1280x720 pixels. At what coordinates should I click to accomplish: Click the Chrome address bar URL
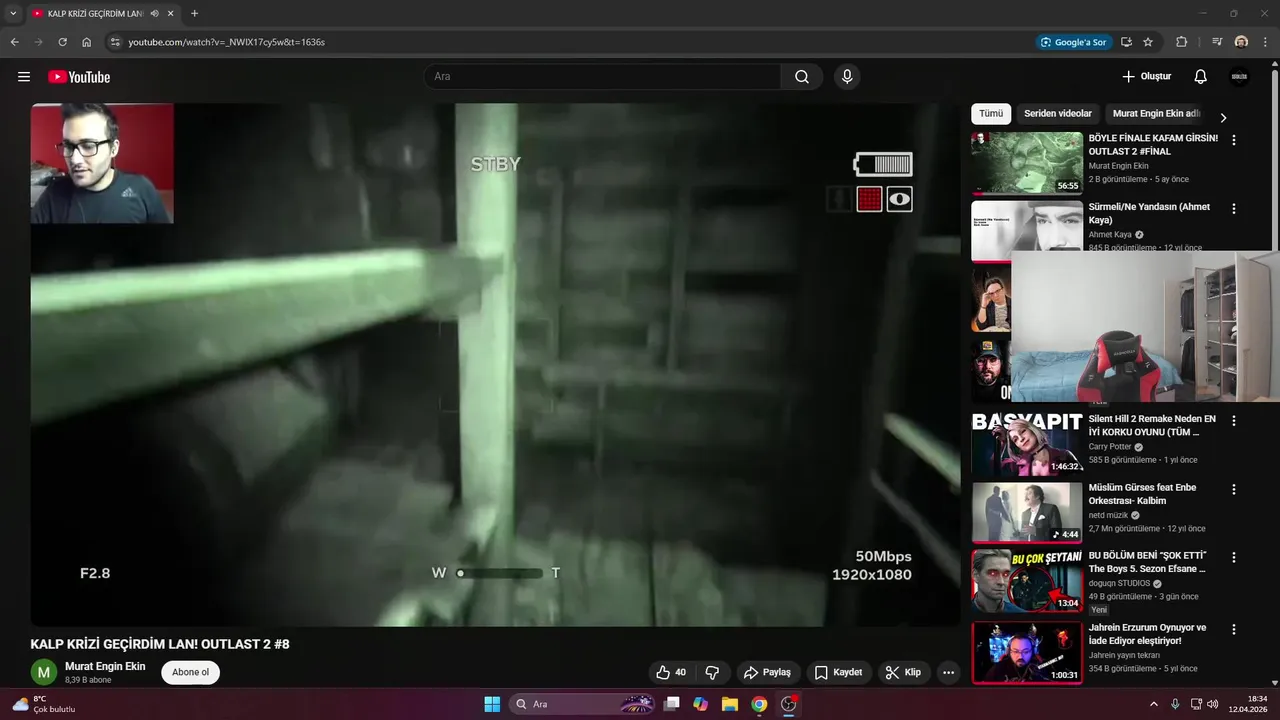[226, 42]
